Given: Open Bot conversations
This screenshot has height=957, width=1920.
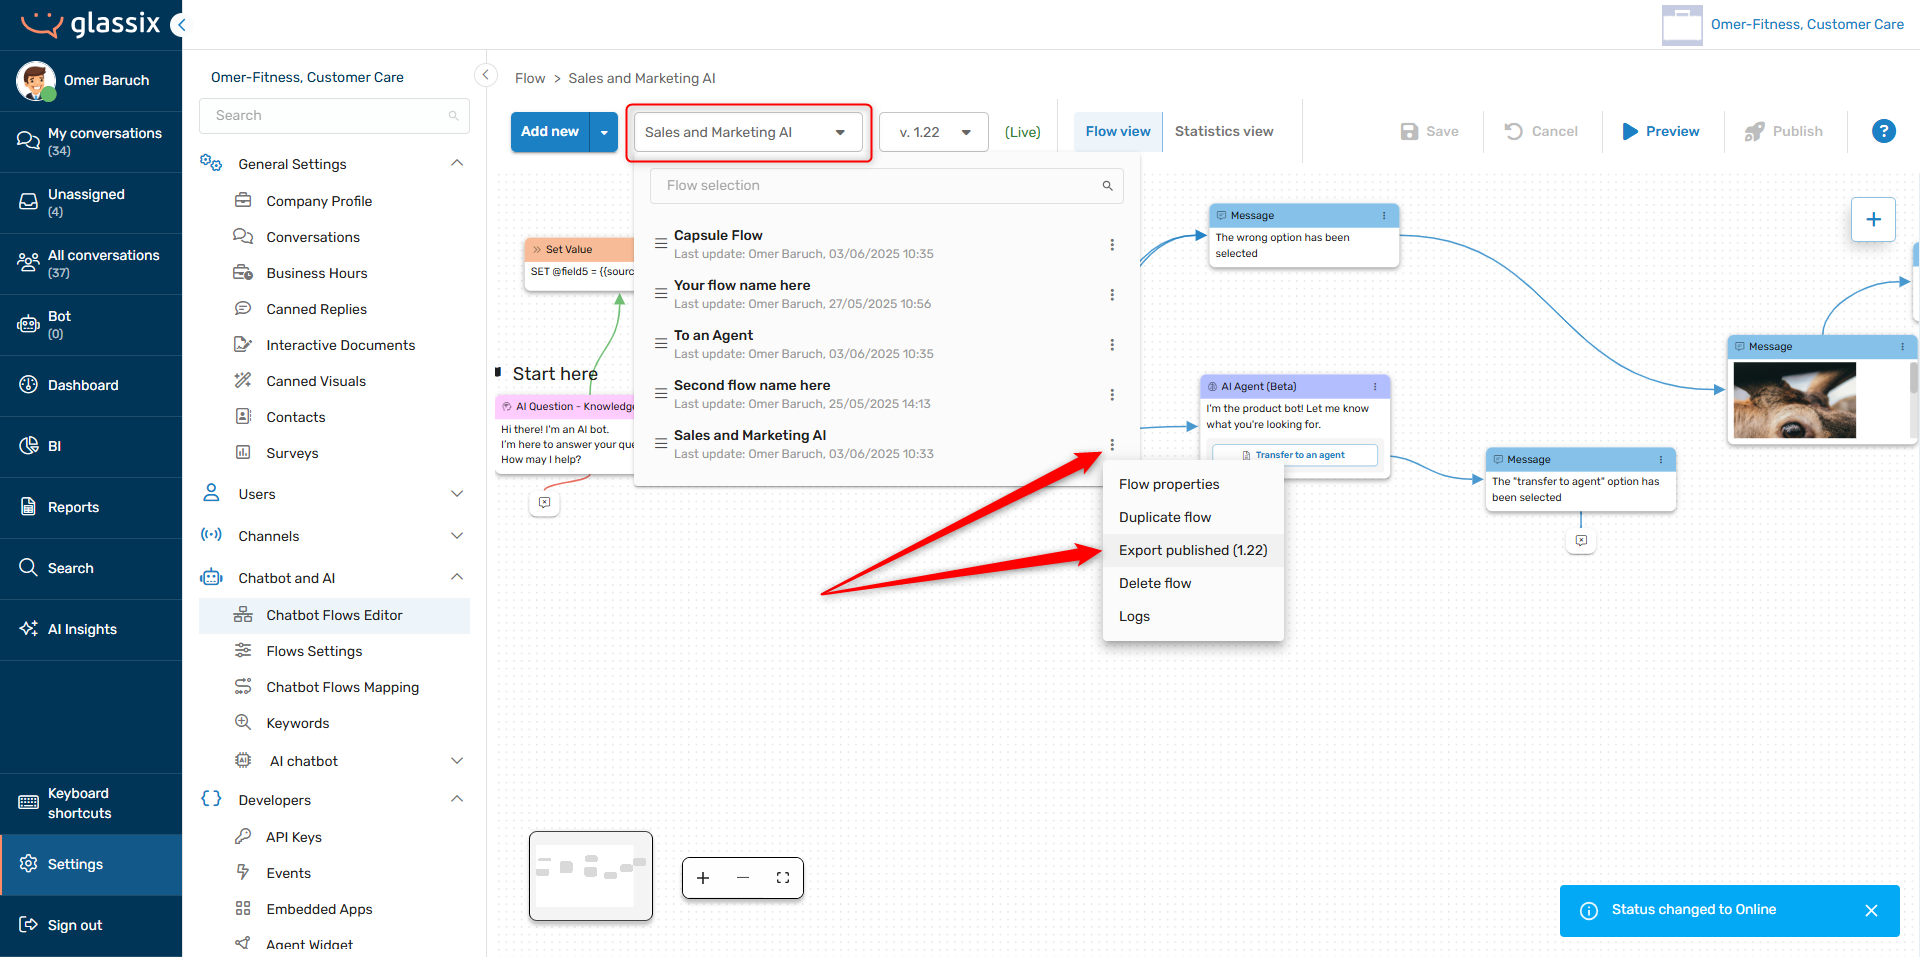Looking at the screenshot, I should pyautogui.click(x=91, y=324).
